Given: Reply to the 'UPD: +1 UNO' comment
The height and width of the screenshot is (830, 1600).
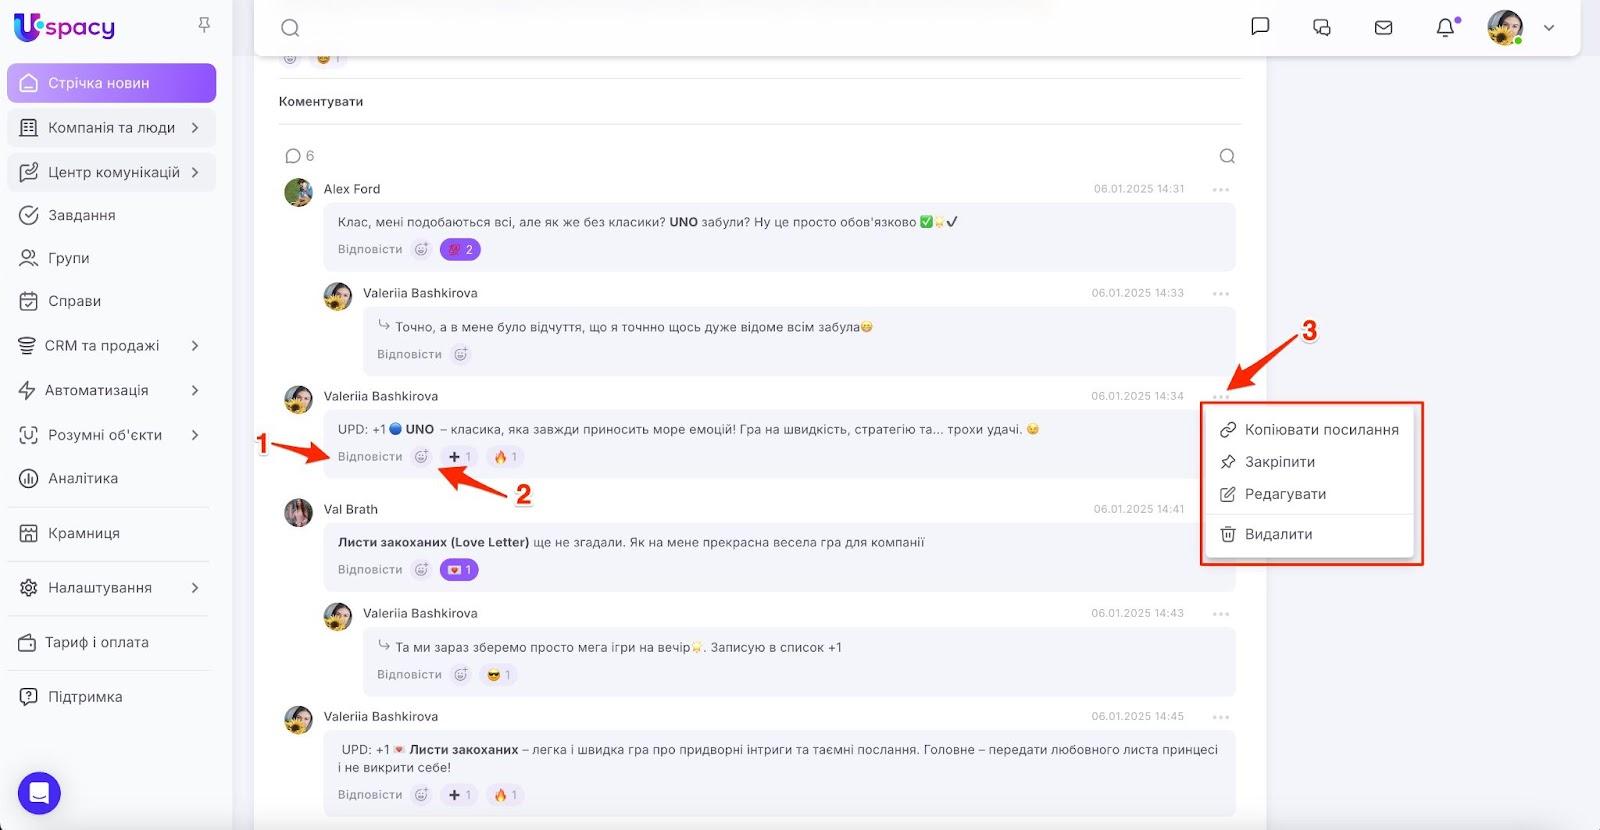Looking at the screenshot, I should 370,457.
